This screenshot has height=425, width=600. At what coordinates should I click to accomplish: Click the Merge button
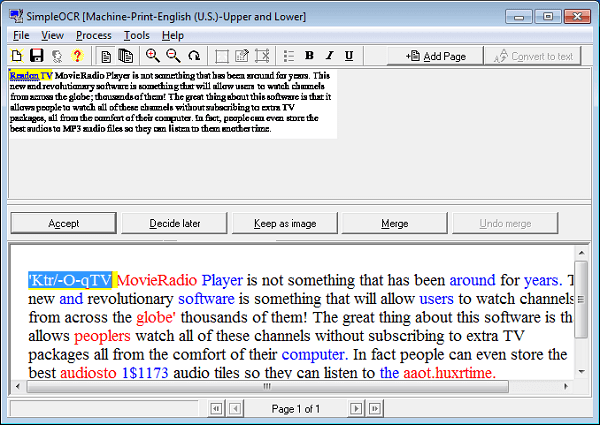click(395, 223)
